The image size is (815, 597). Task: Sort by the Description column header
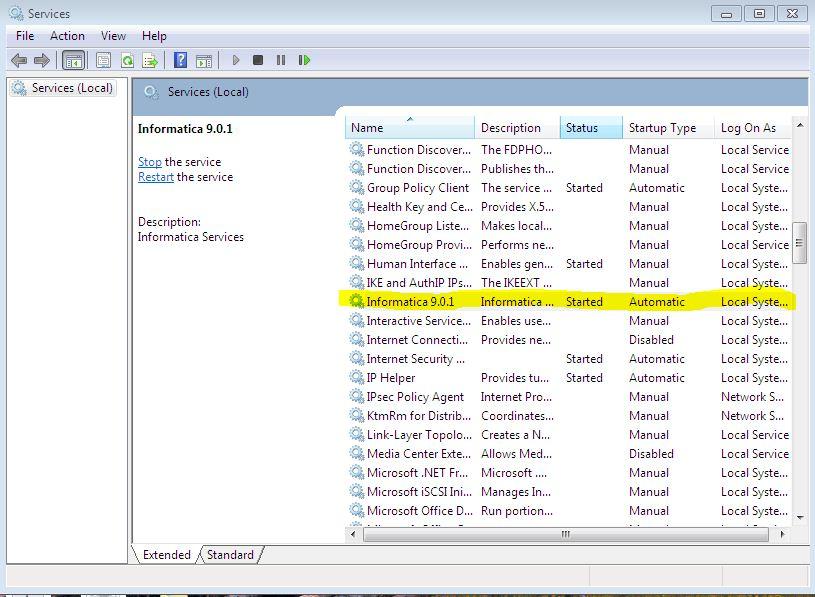[517, 128]
